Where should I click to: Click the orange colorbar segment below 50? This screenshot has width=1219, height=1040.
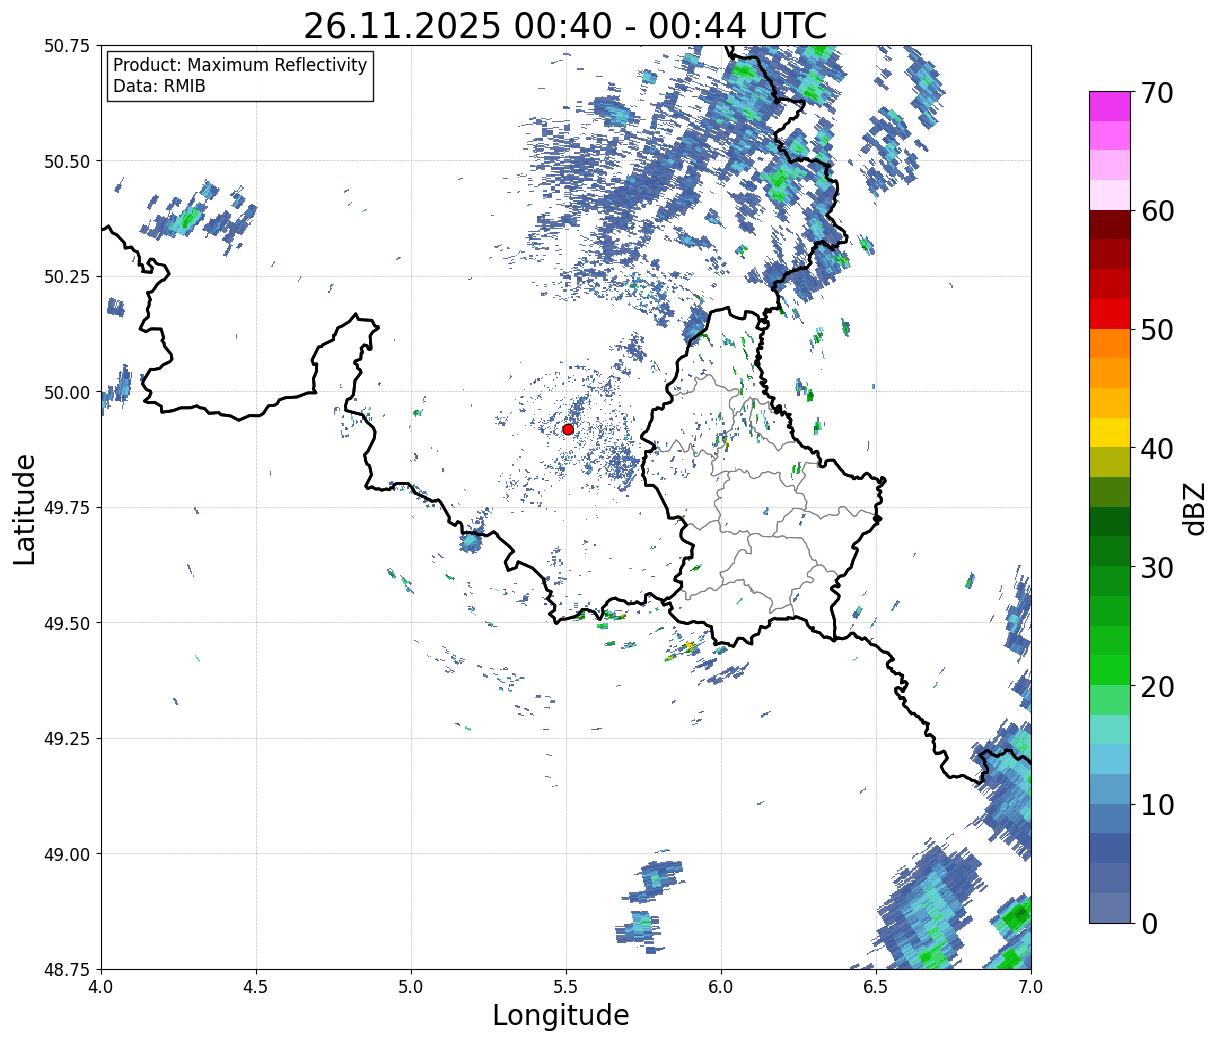pos(1110,343)
